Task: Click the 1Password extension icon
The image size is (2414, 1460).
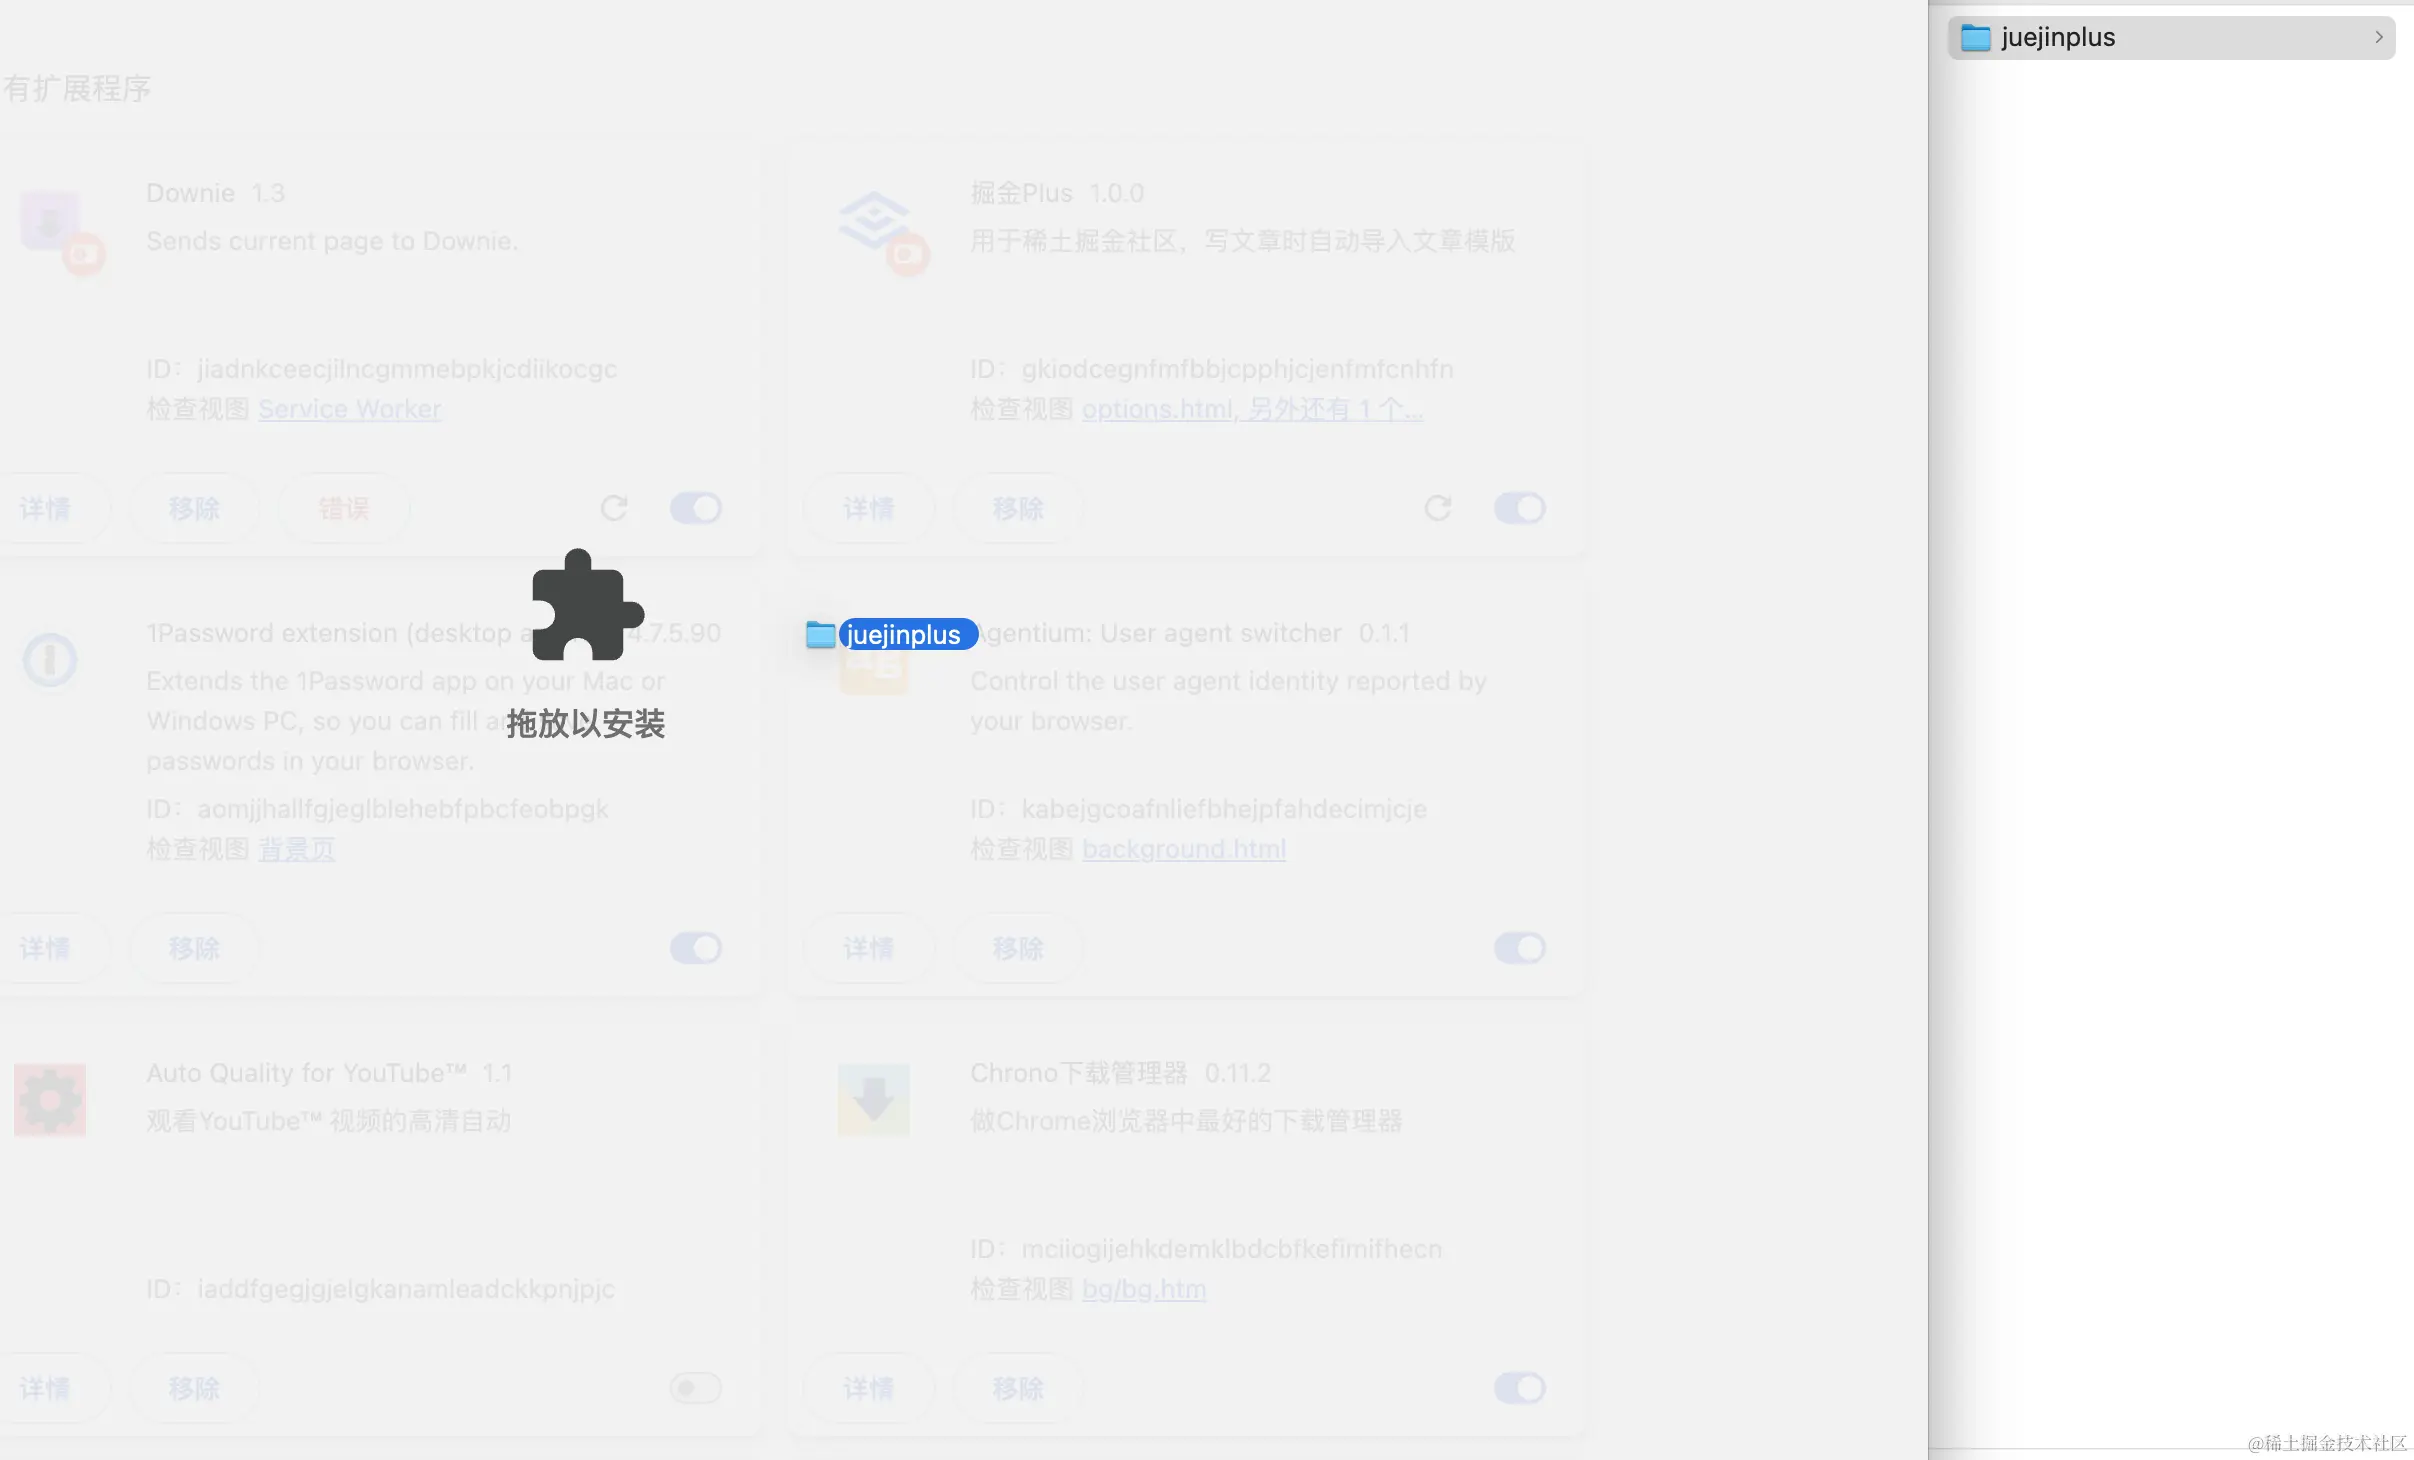Action: click(x=50, y=660)
